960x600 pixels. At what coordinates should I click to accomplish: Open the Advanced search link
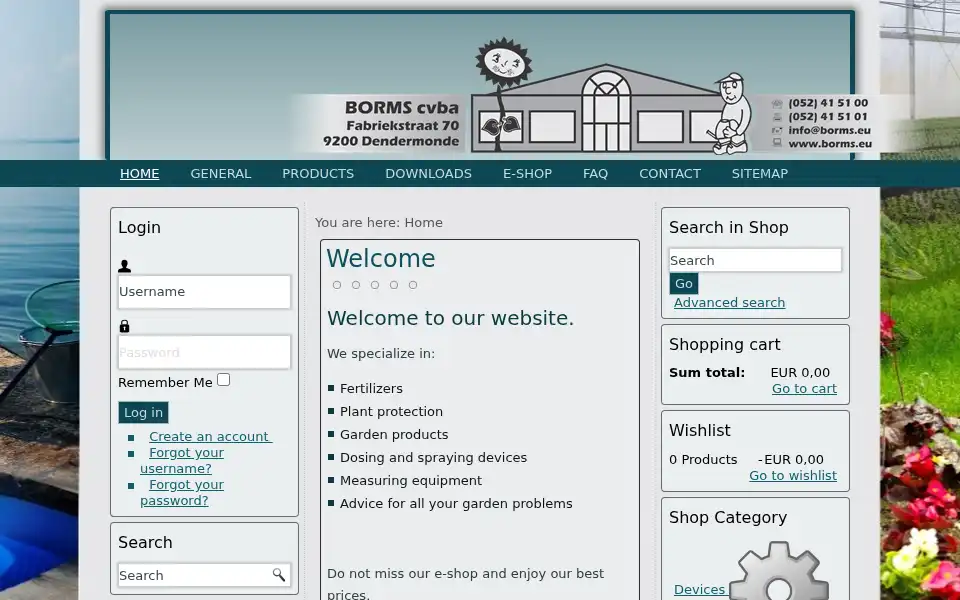[729, 302]
